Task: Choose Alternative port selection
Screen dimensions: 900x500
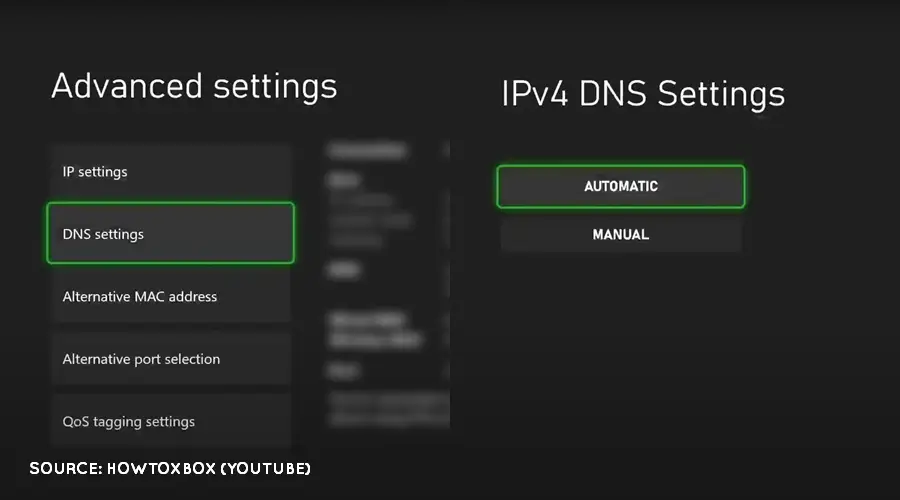Action: click(x=170, y=359)
